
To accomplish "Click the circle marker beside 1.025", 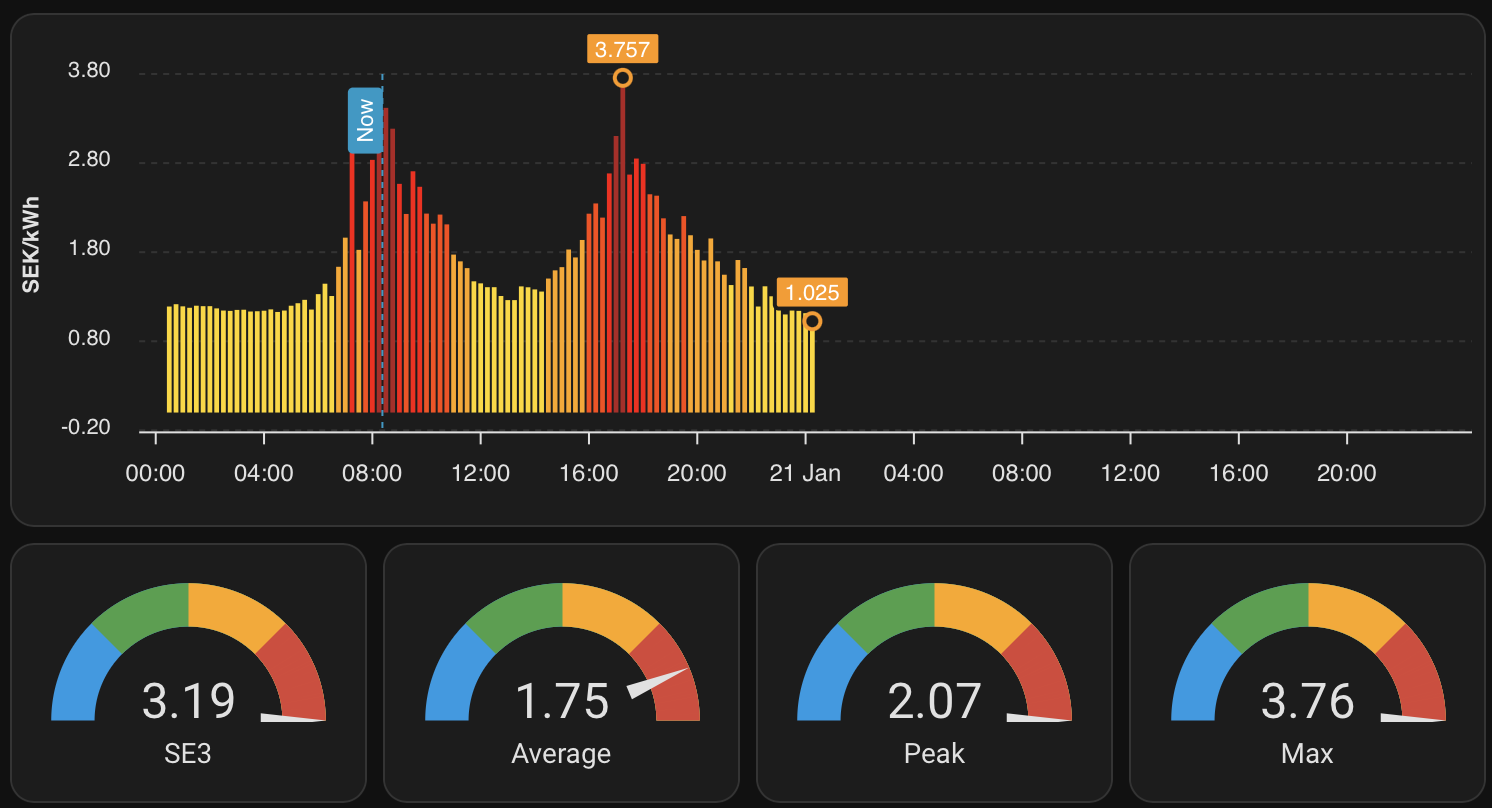I will point(812,321).
